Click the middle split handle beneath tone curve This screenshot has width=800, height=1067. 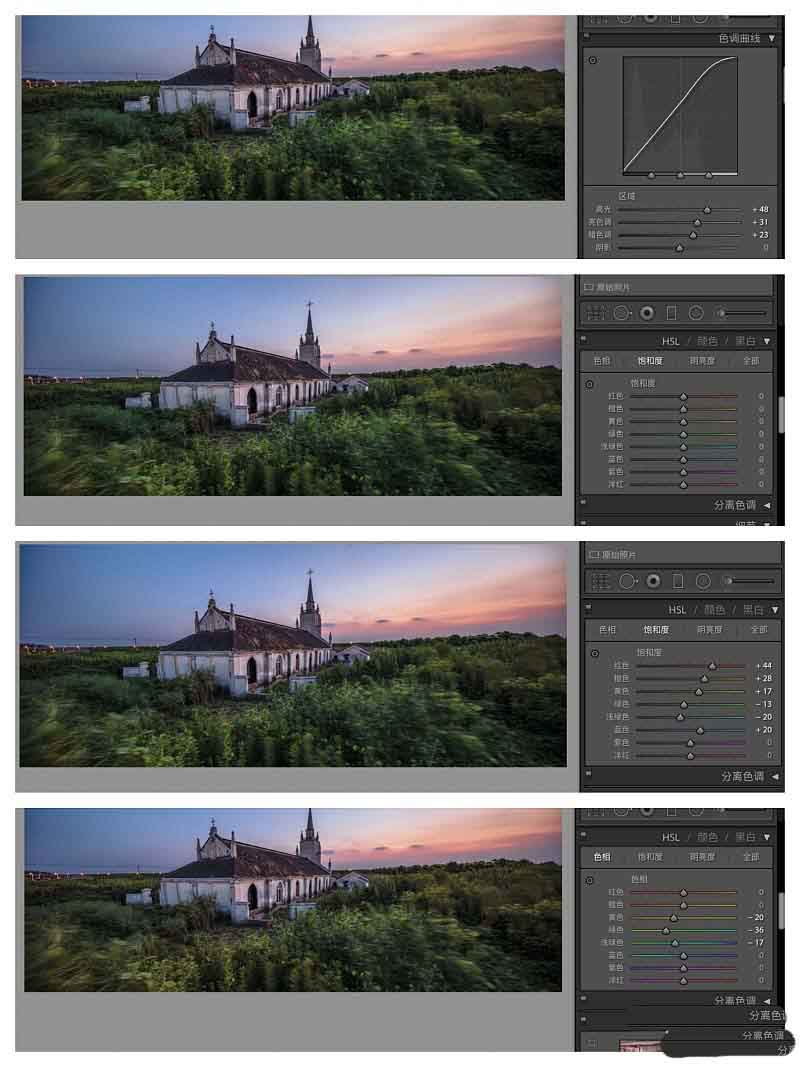point(680,175)
